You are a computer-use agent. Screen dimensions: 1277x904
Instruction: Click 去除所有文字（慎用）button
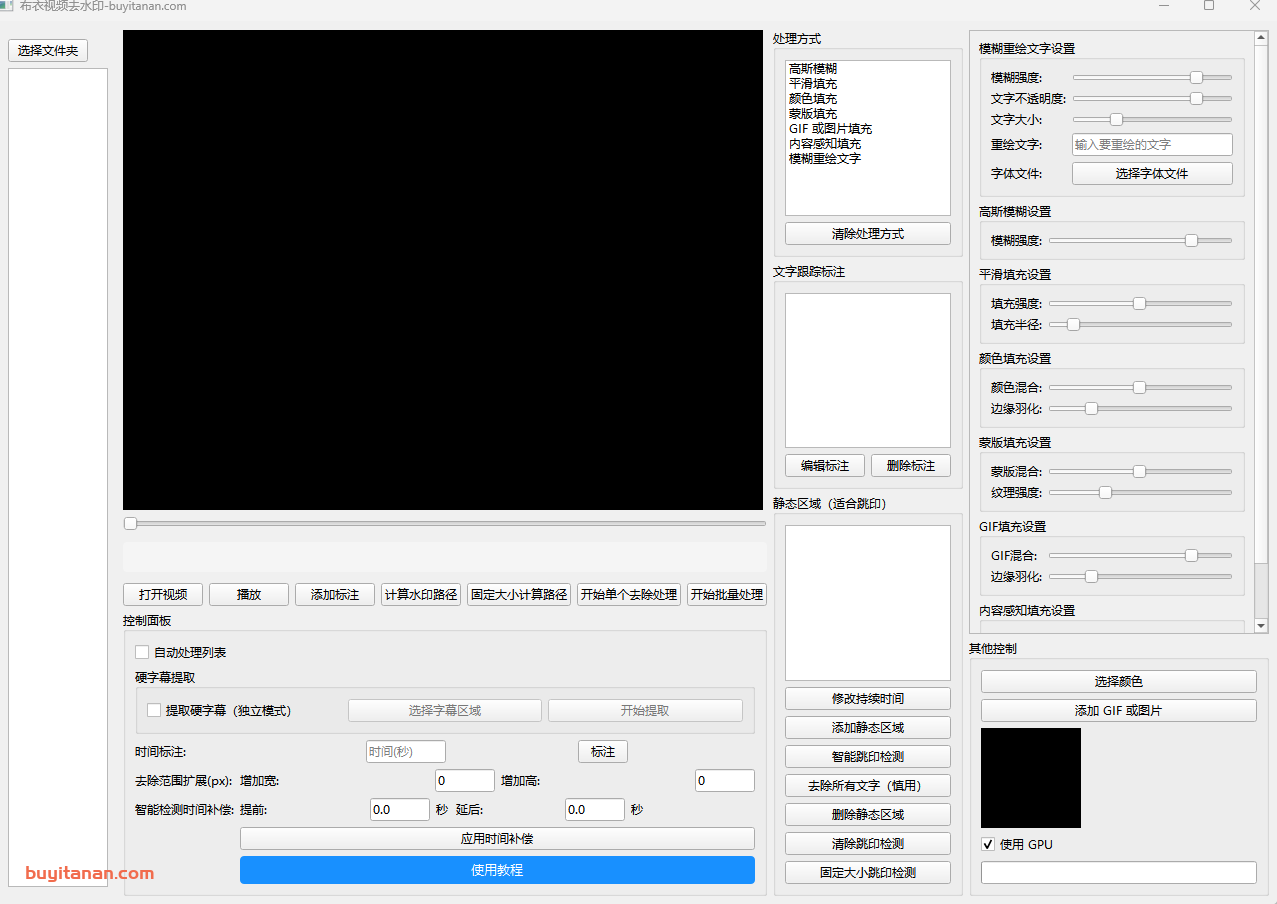[x=868, y=785]
